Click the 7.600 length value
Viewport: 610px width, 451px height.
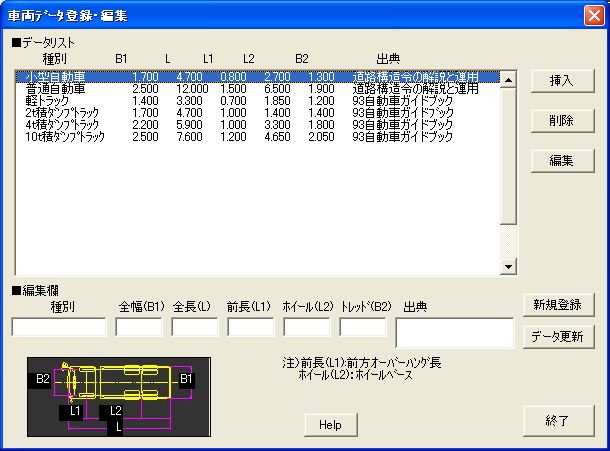[x=189, y=137]
